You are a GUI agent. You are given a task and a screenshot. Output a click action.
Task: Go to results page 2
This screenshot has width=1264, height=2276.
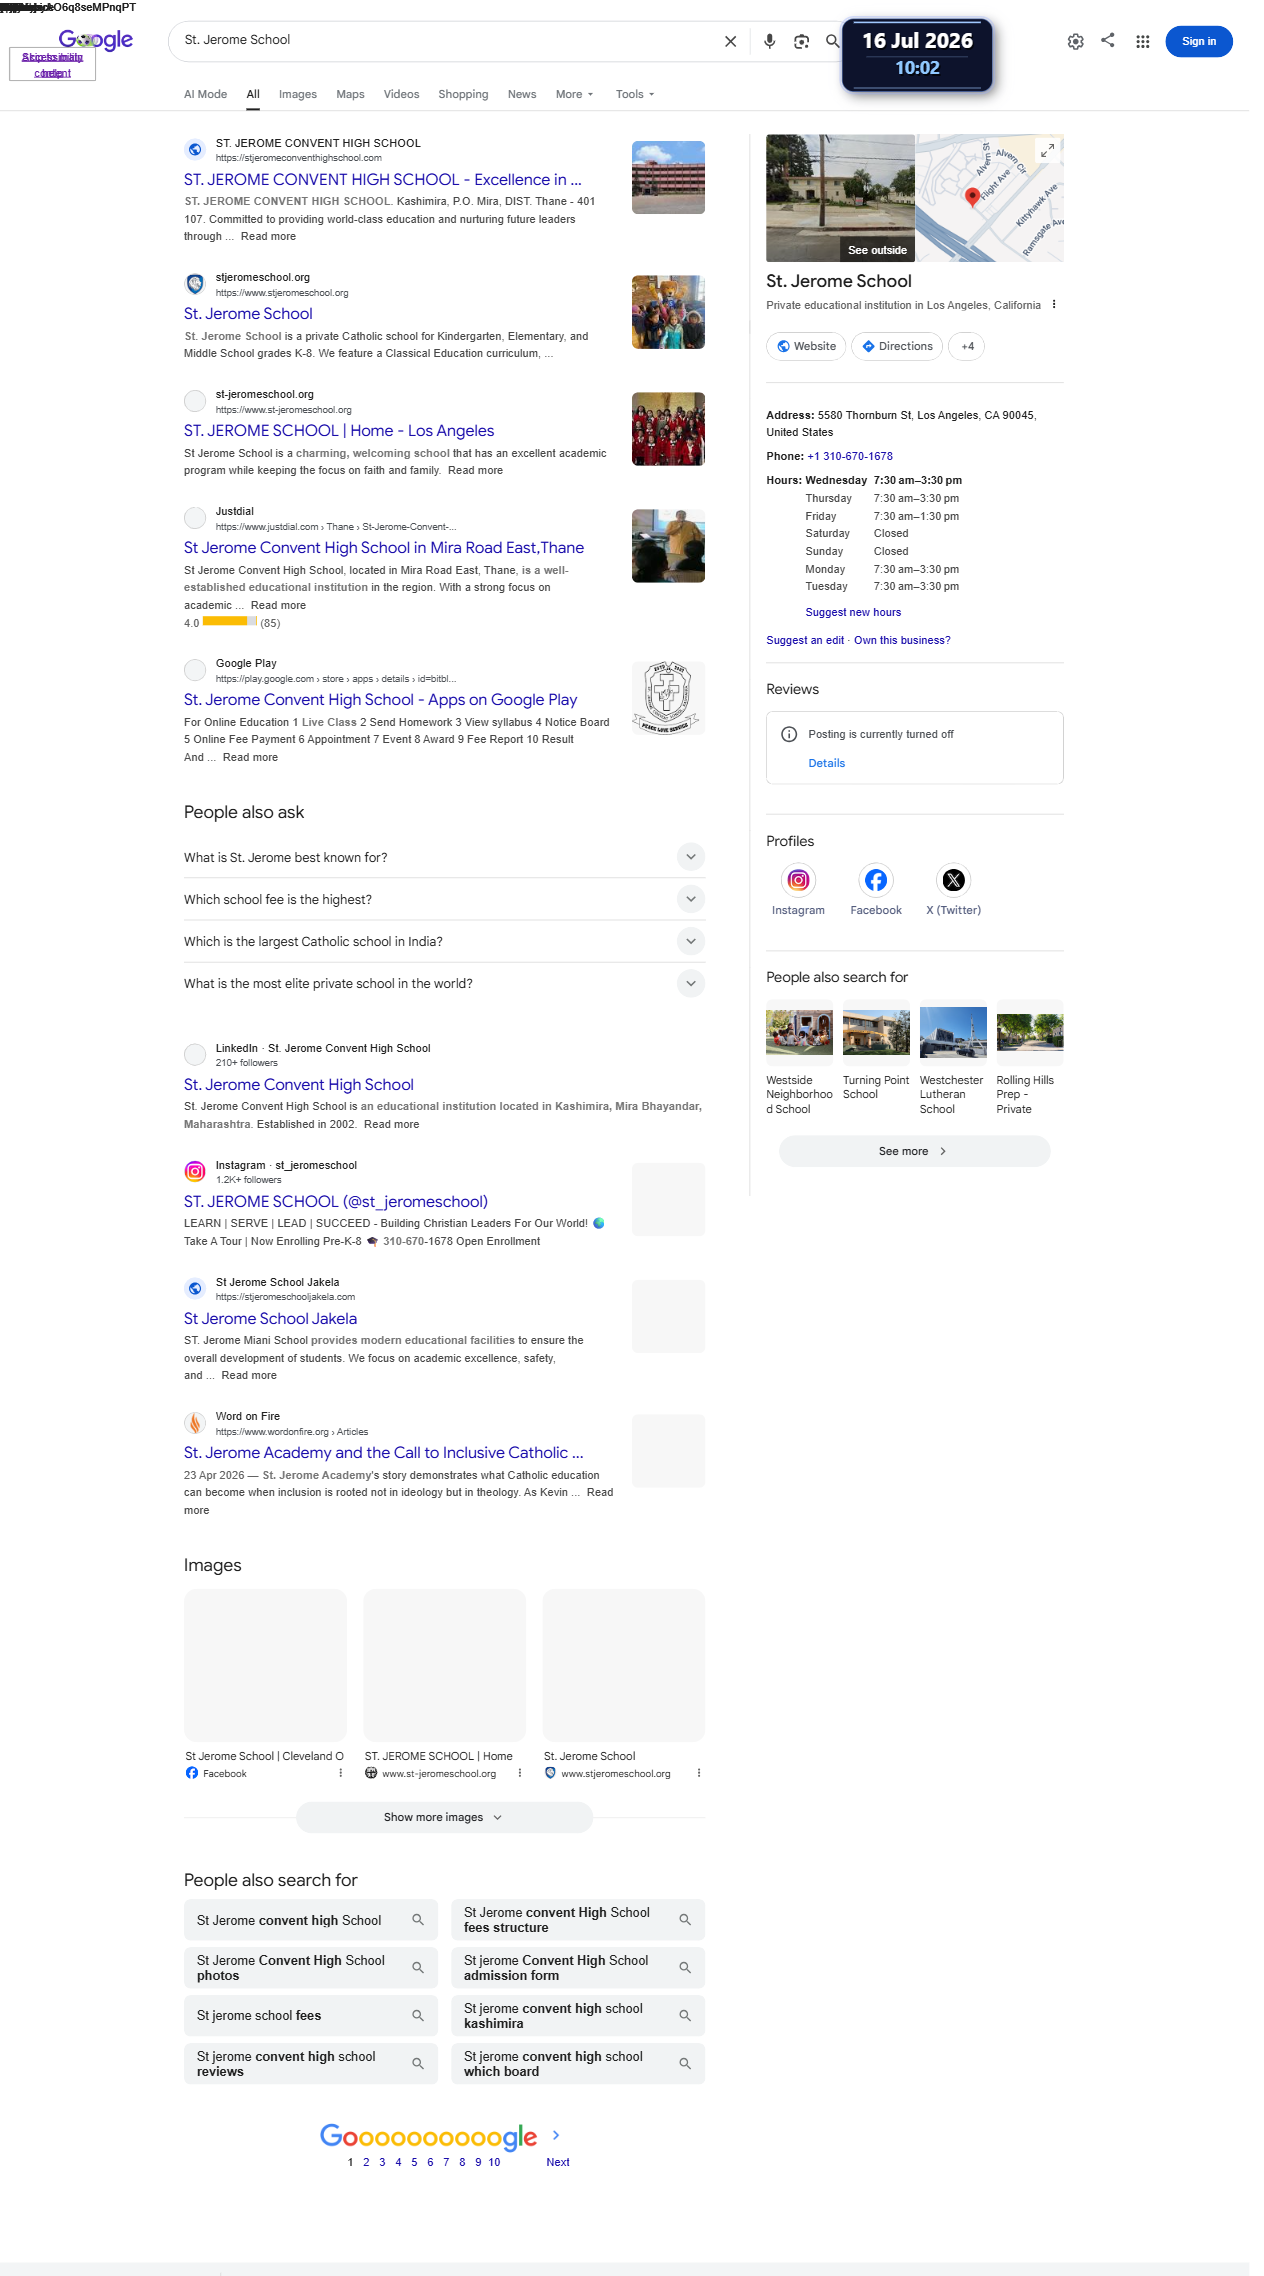[x=366, y=2162]
